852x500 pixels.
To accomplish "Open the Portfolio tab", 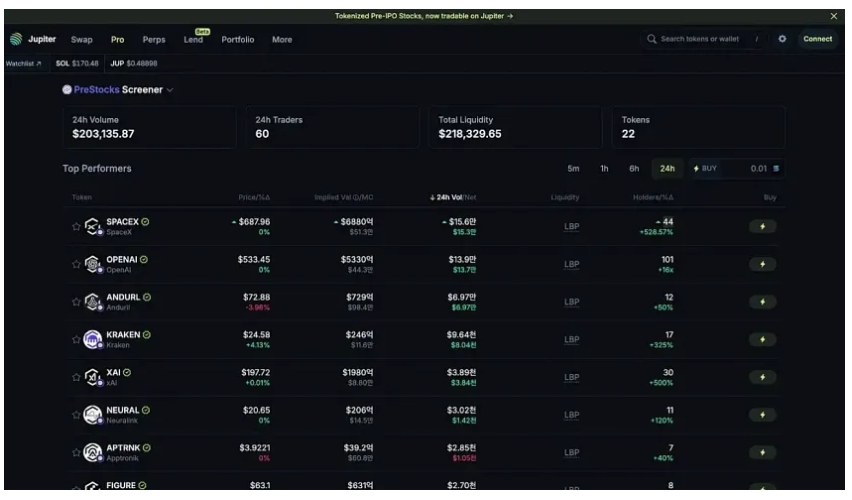I will pos(237,40).
